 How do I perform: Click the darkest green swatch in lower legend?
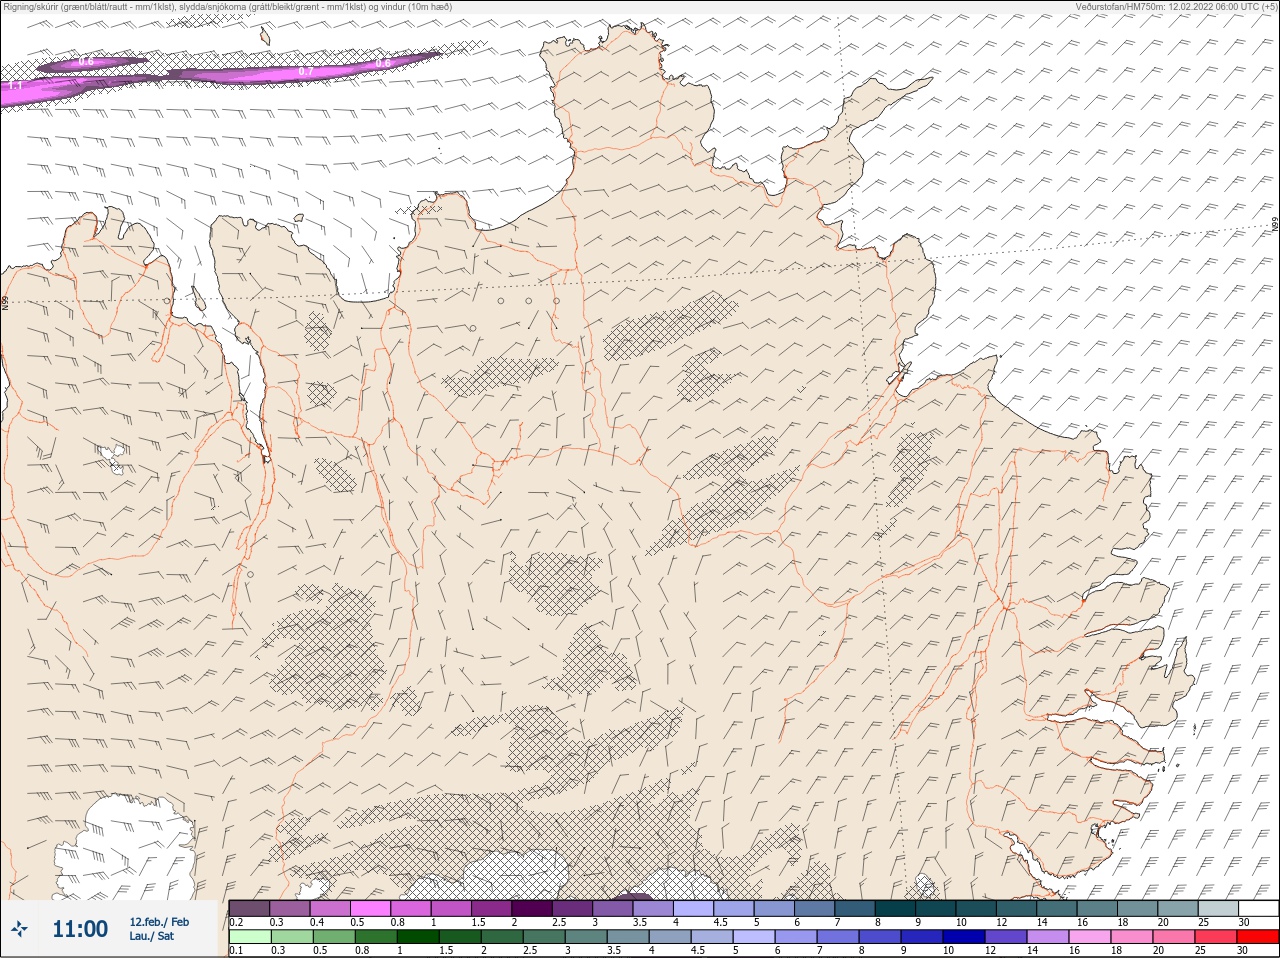(x=418, y=937)
